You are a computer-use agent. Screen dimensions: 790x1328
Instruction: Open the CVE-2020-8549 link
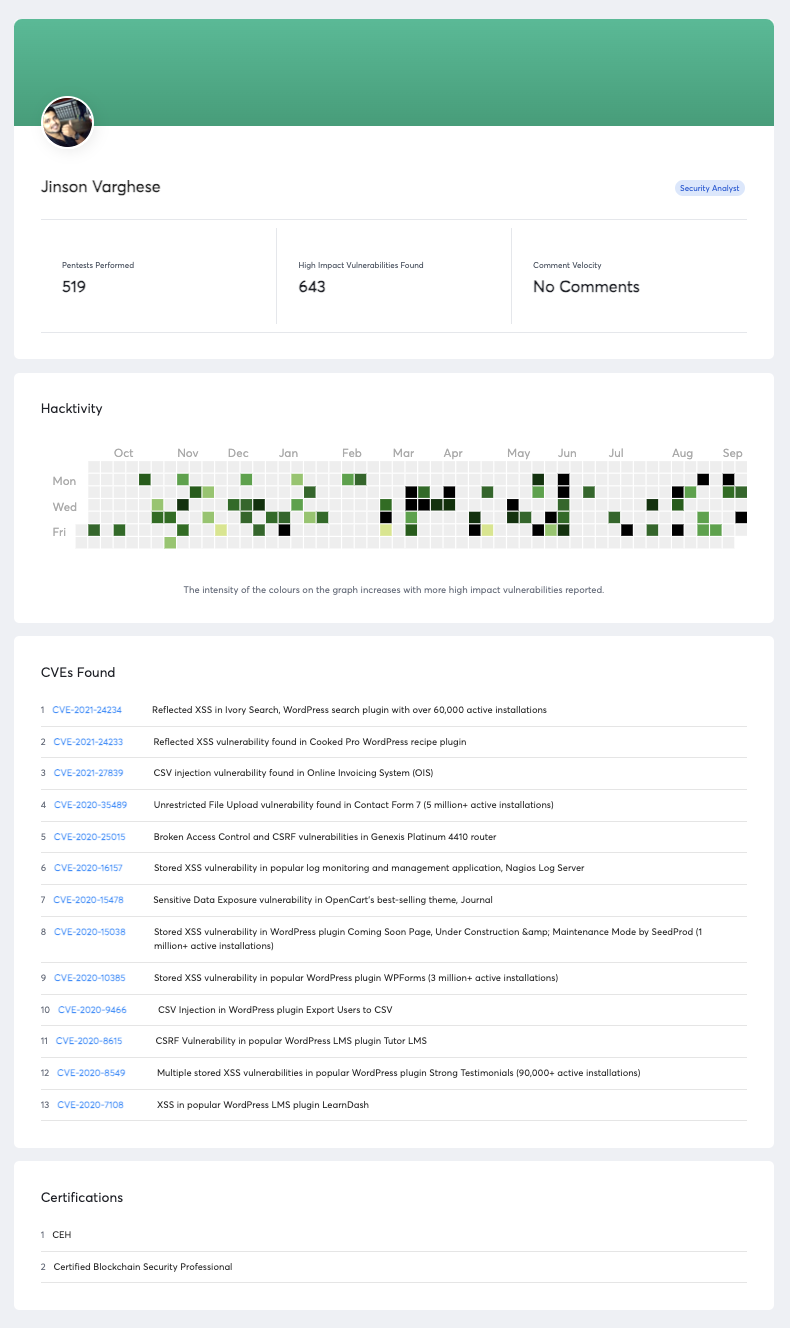tap(91, 1073)
